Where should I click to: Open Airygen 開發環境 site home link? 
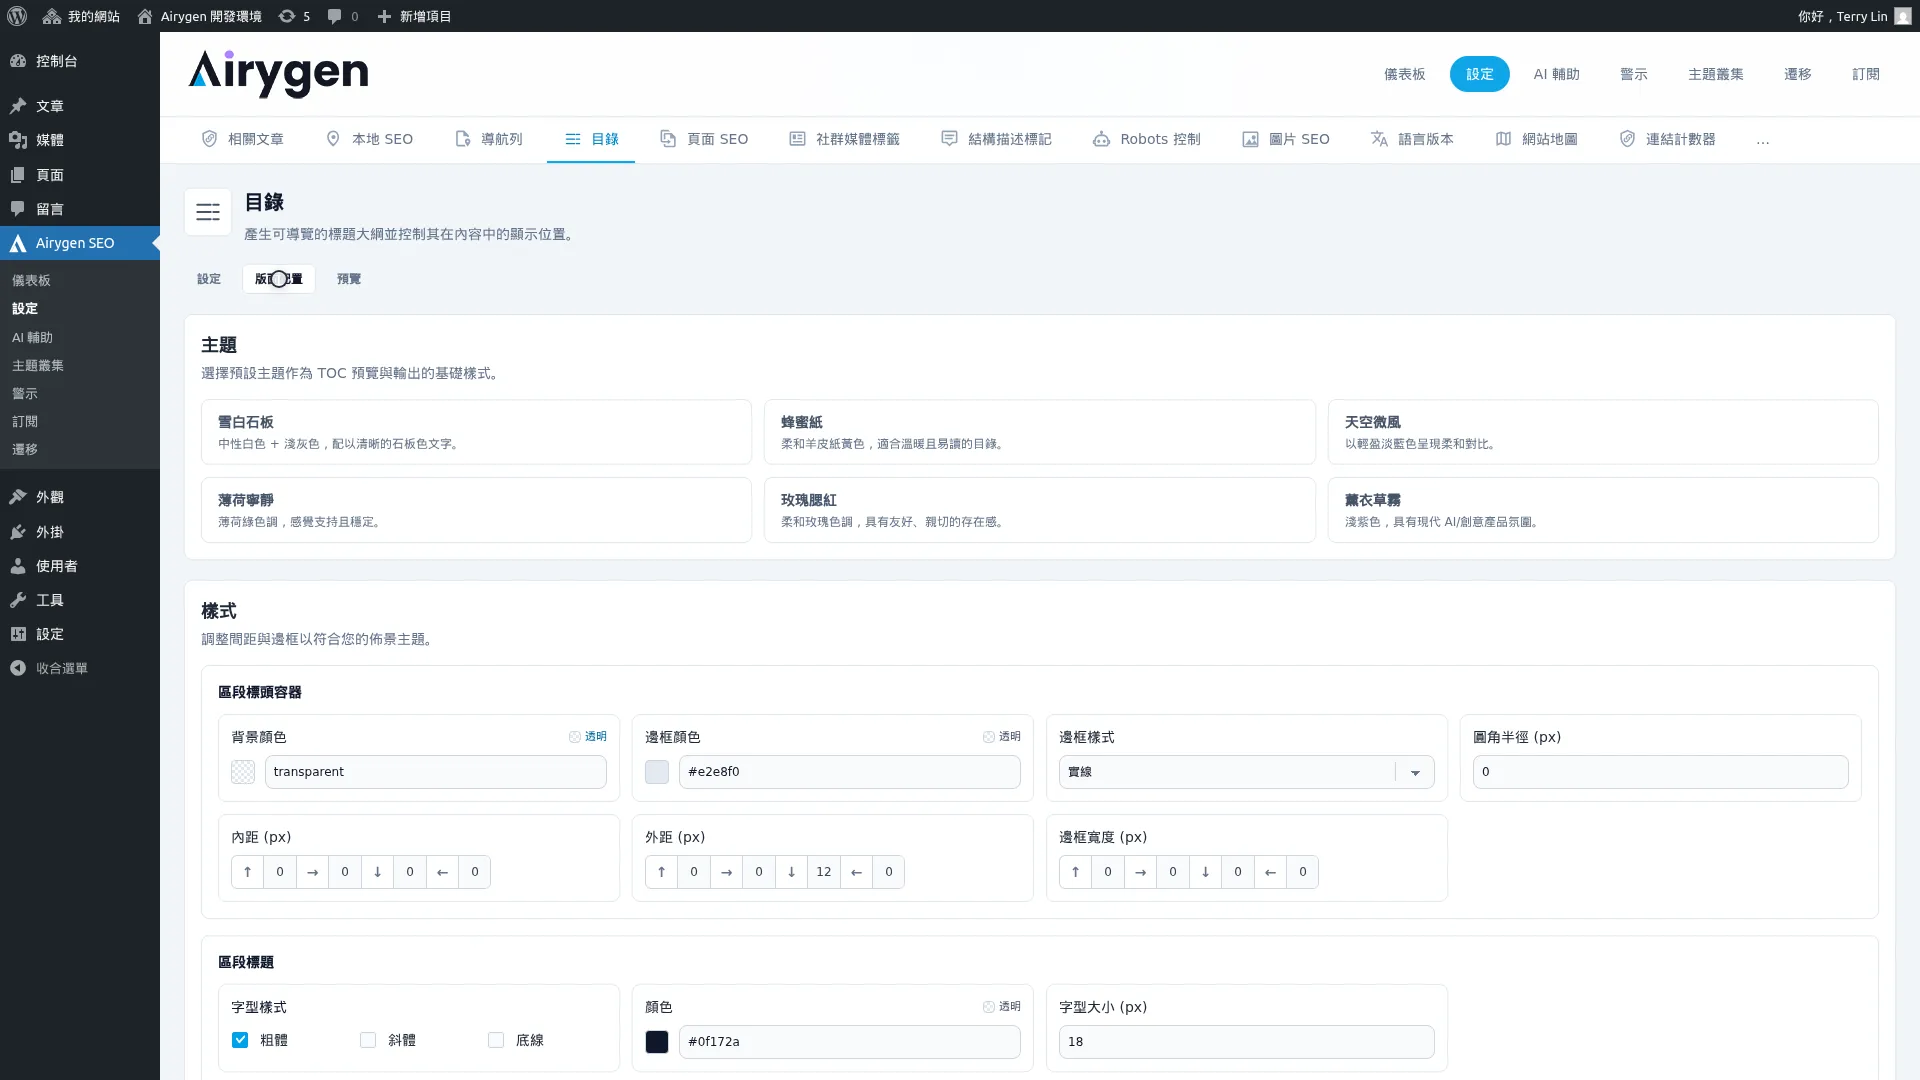coord(199,16)
